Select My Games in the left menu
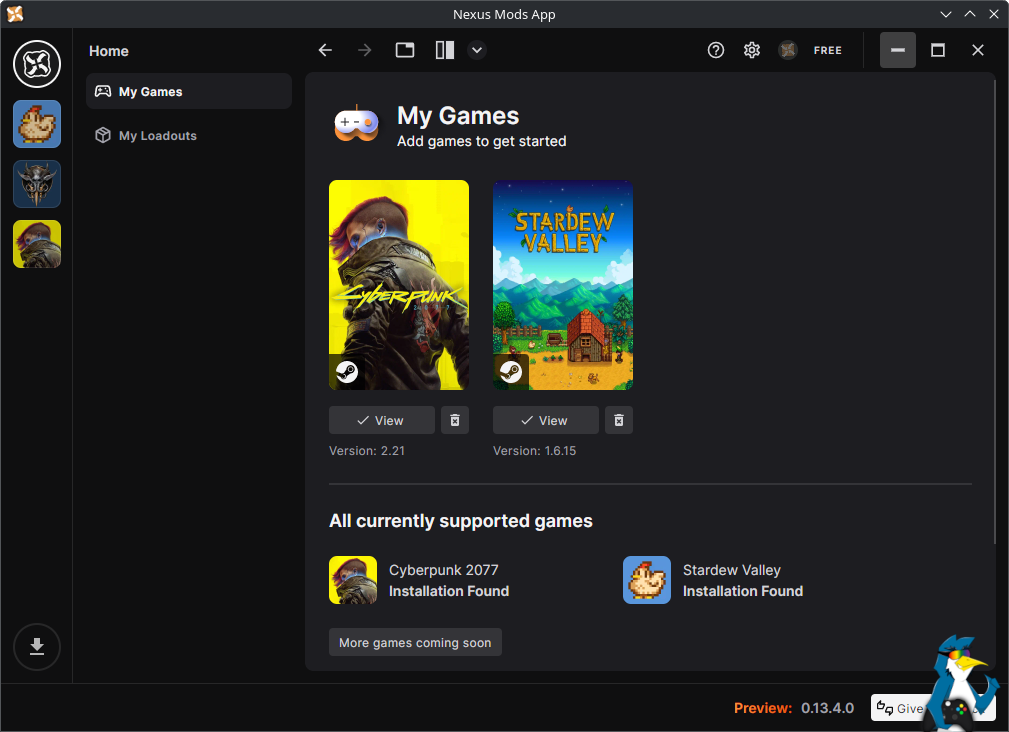The height and width of the screenshot is (732, 1009). click(x=189, y=91)
